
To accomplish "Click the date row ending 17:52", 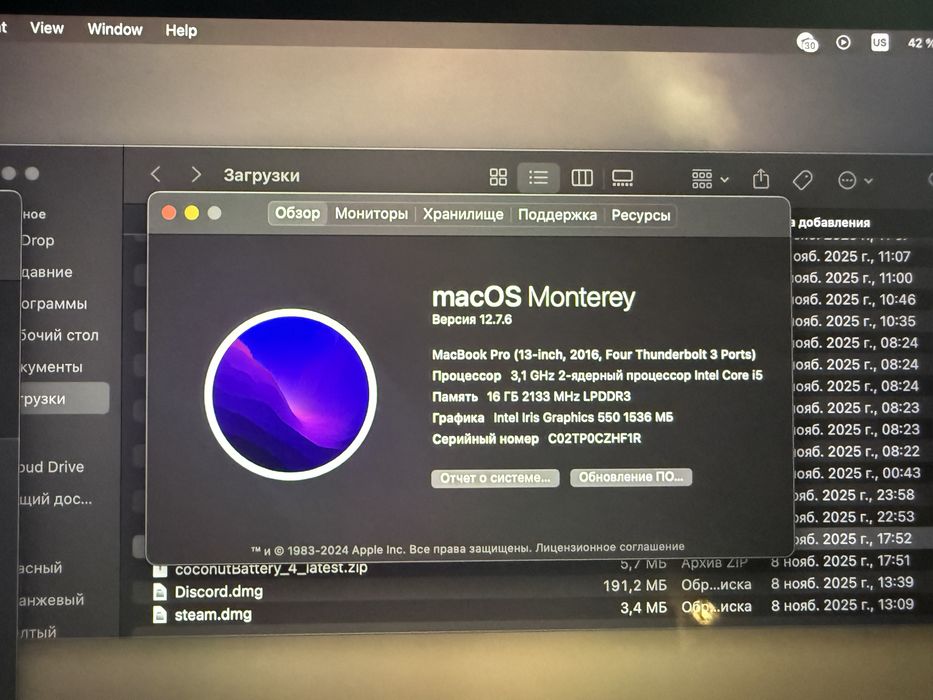I will [853, 539].
